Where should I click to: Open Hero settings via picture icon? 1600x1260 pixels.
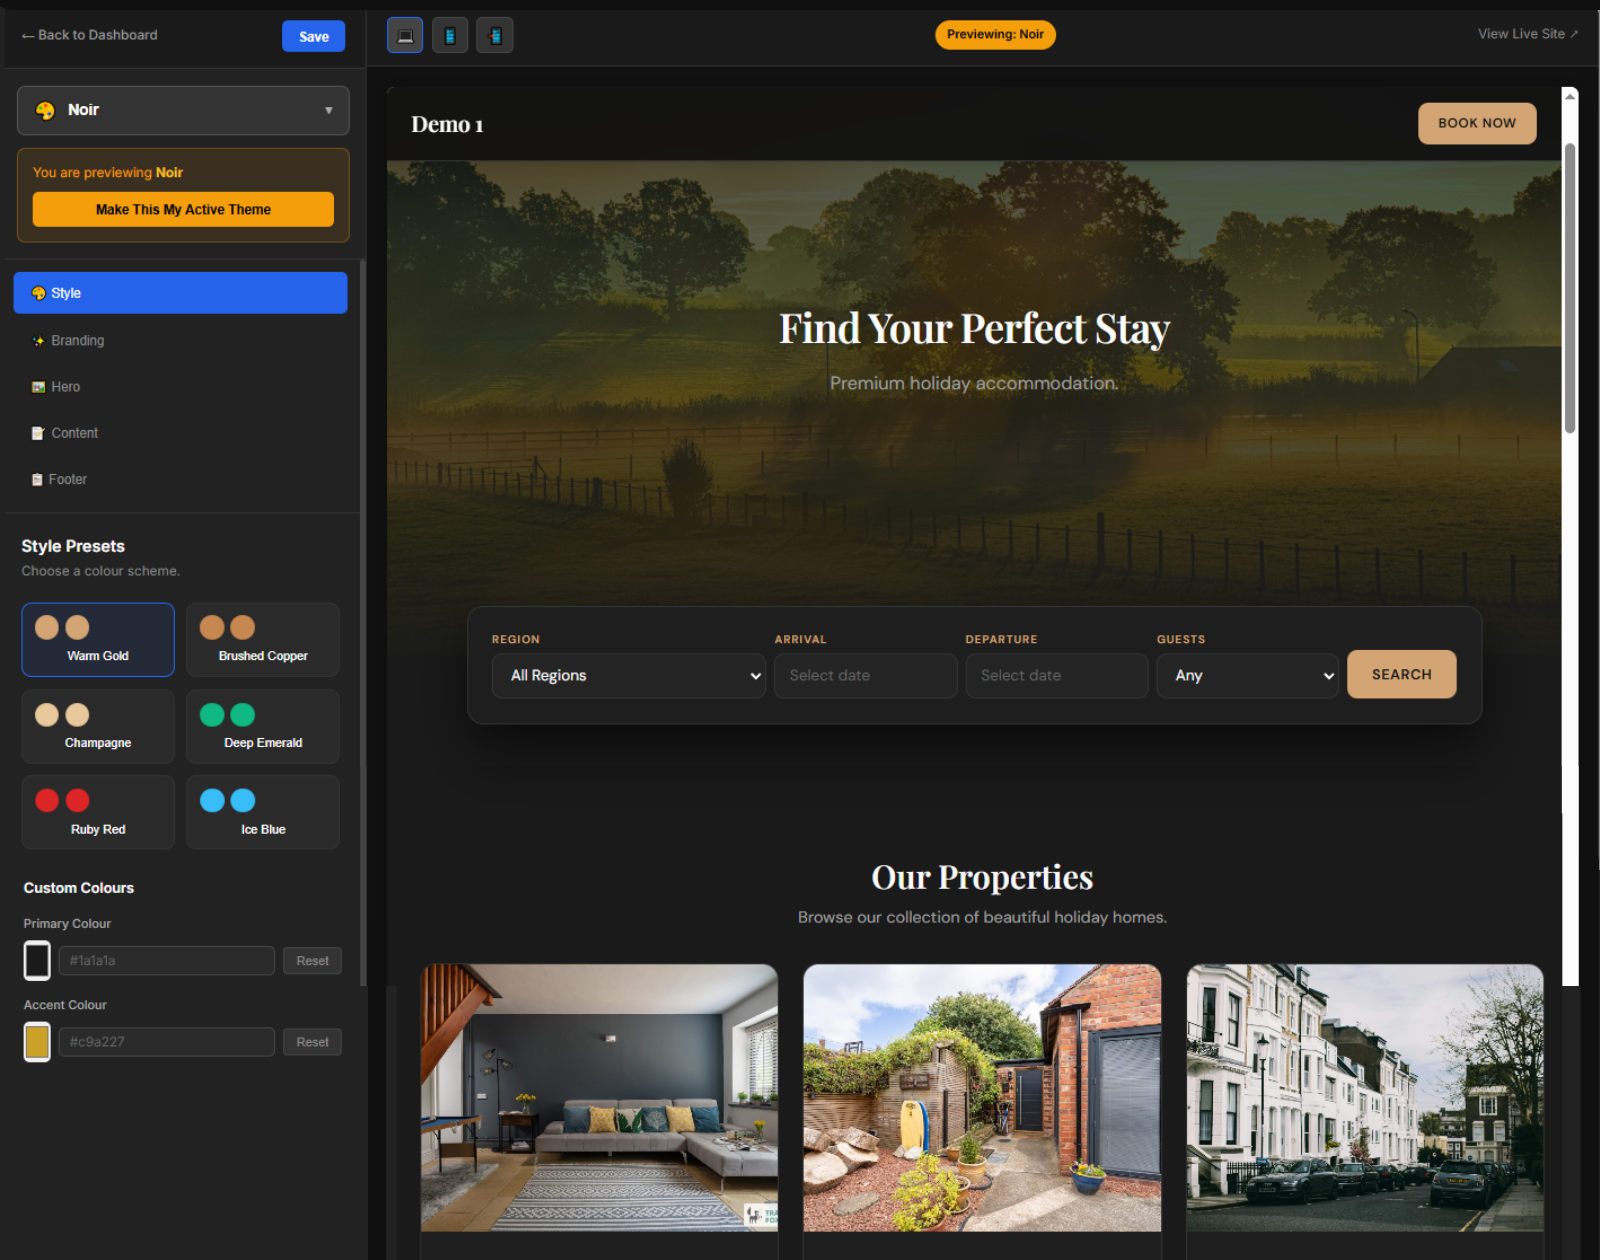38,386
